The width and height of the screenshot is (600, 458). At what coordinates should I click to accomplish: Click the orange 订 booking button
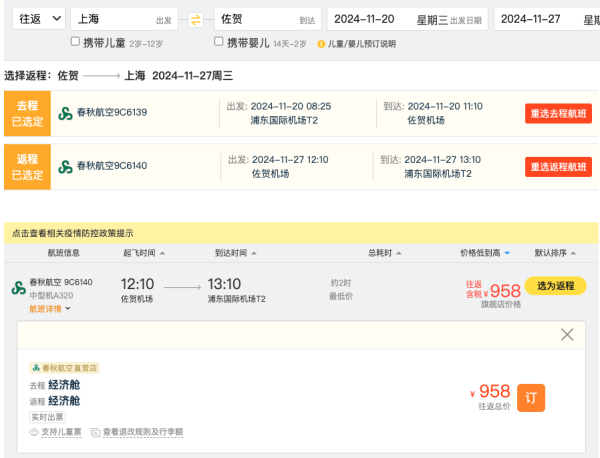(x=531, y=398)
